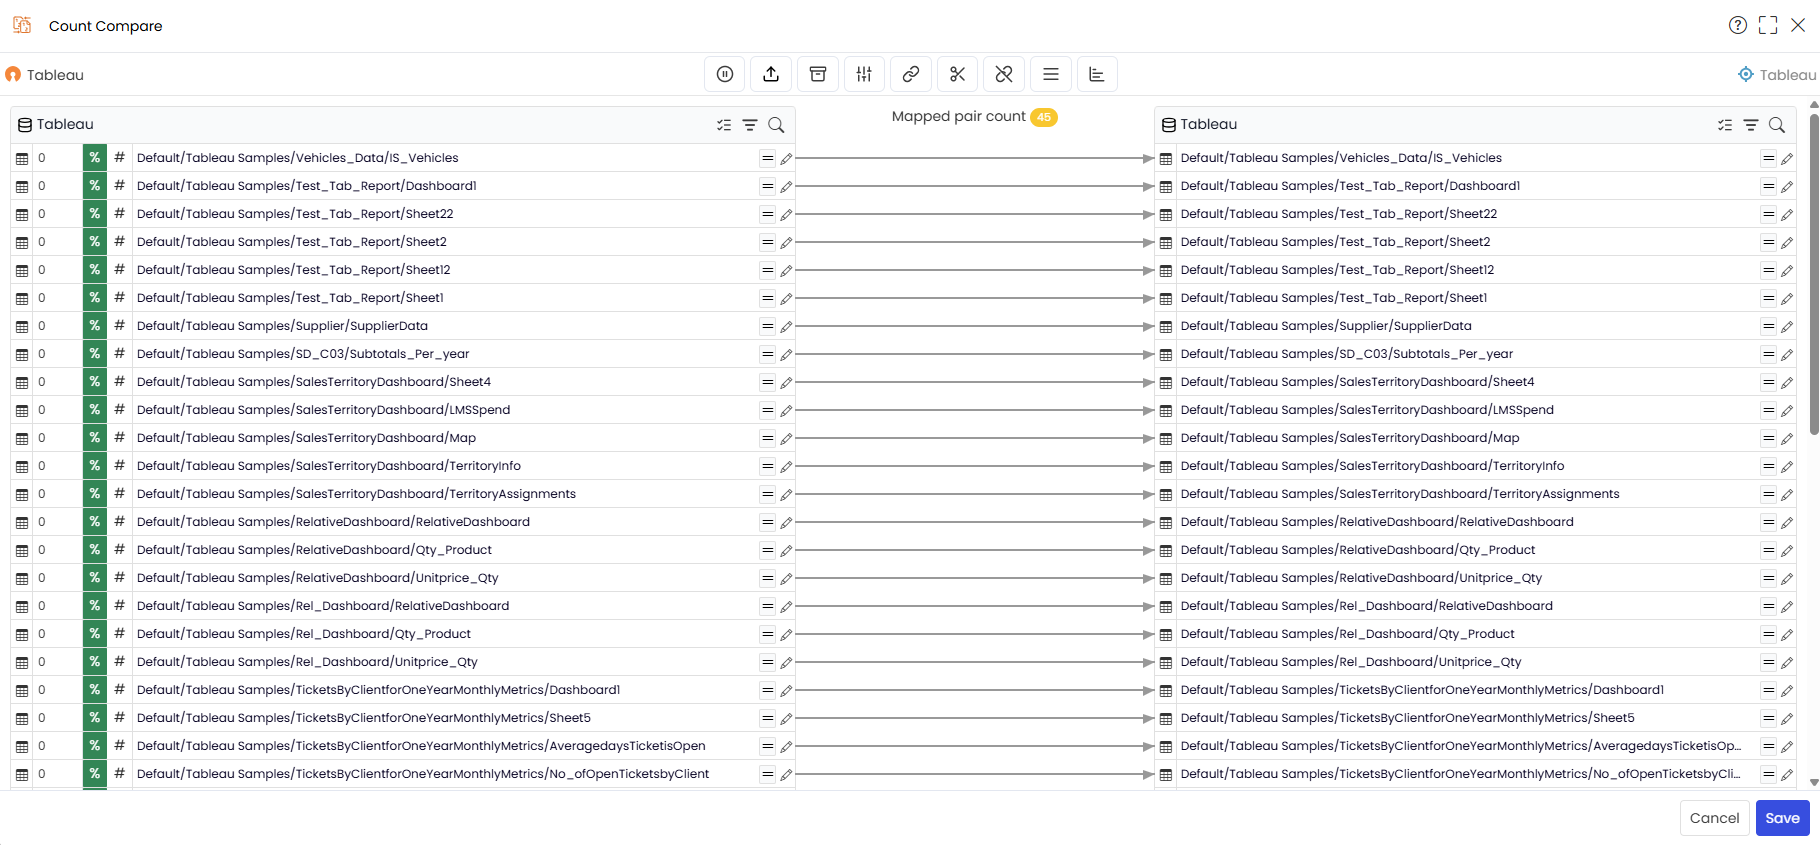Screen dimensions: 1820x845
Task: Select left row Default/Tableau Samples/Vehicles_Data/IS_Vehicles
Action: pos(403,158)
